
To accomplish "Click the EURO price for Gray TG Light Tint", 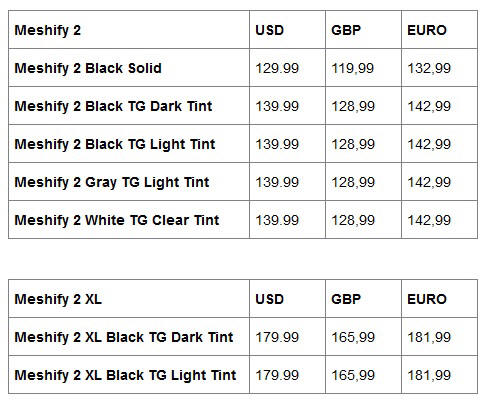I will [439, 182].
